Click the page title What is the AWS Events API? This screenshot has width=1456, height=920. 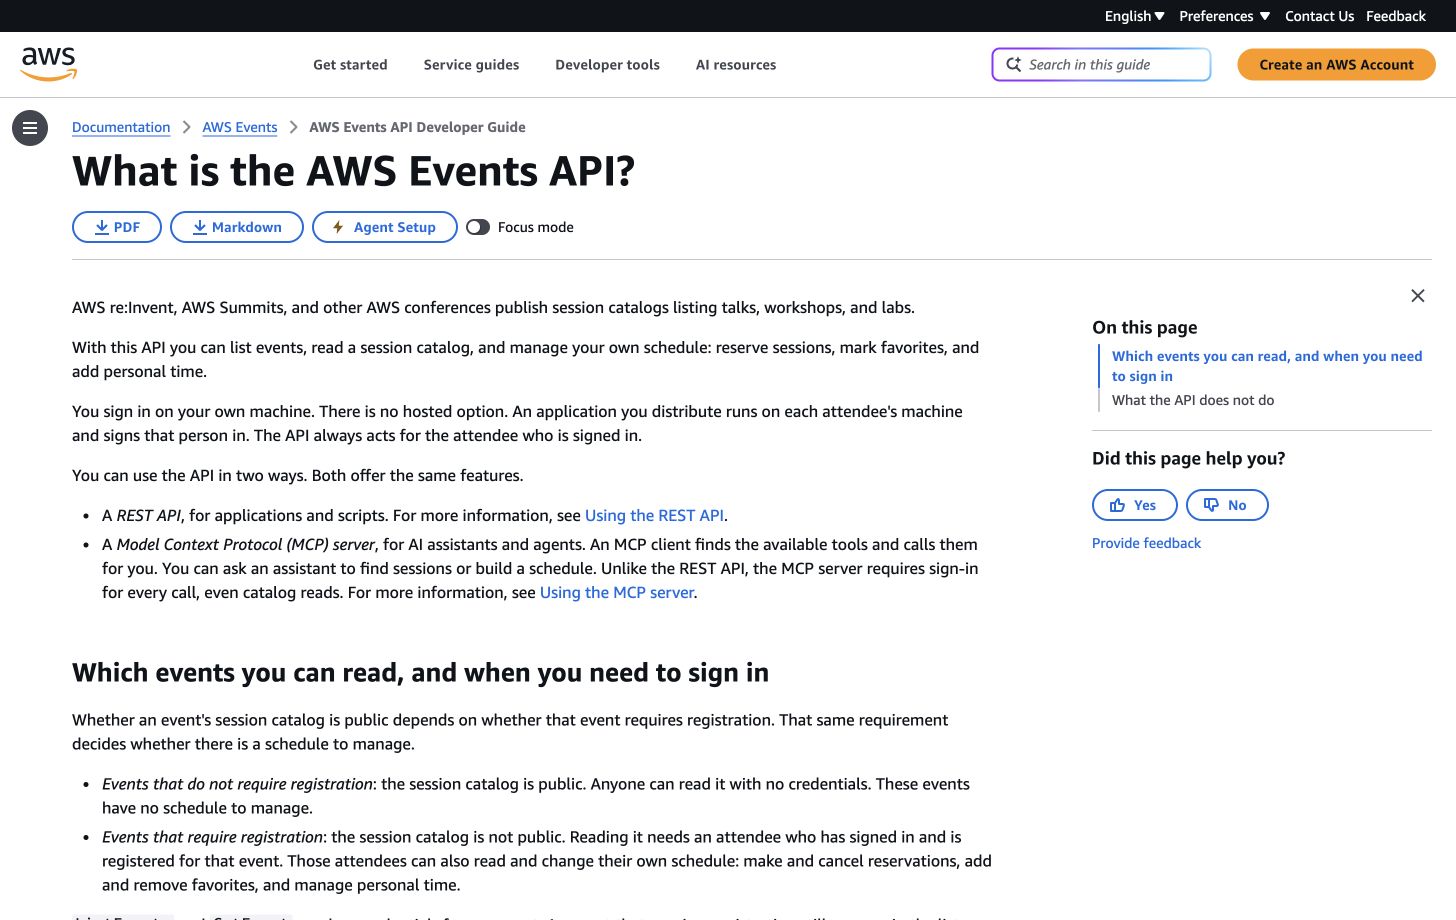354,172
